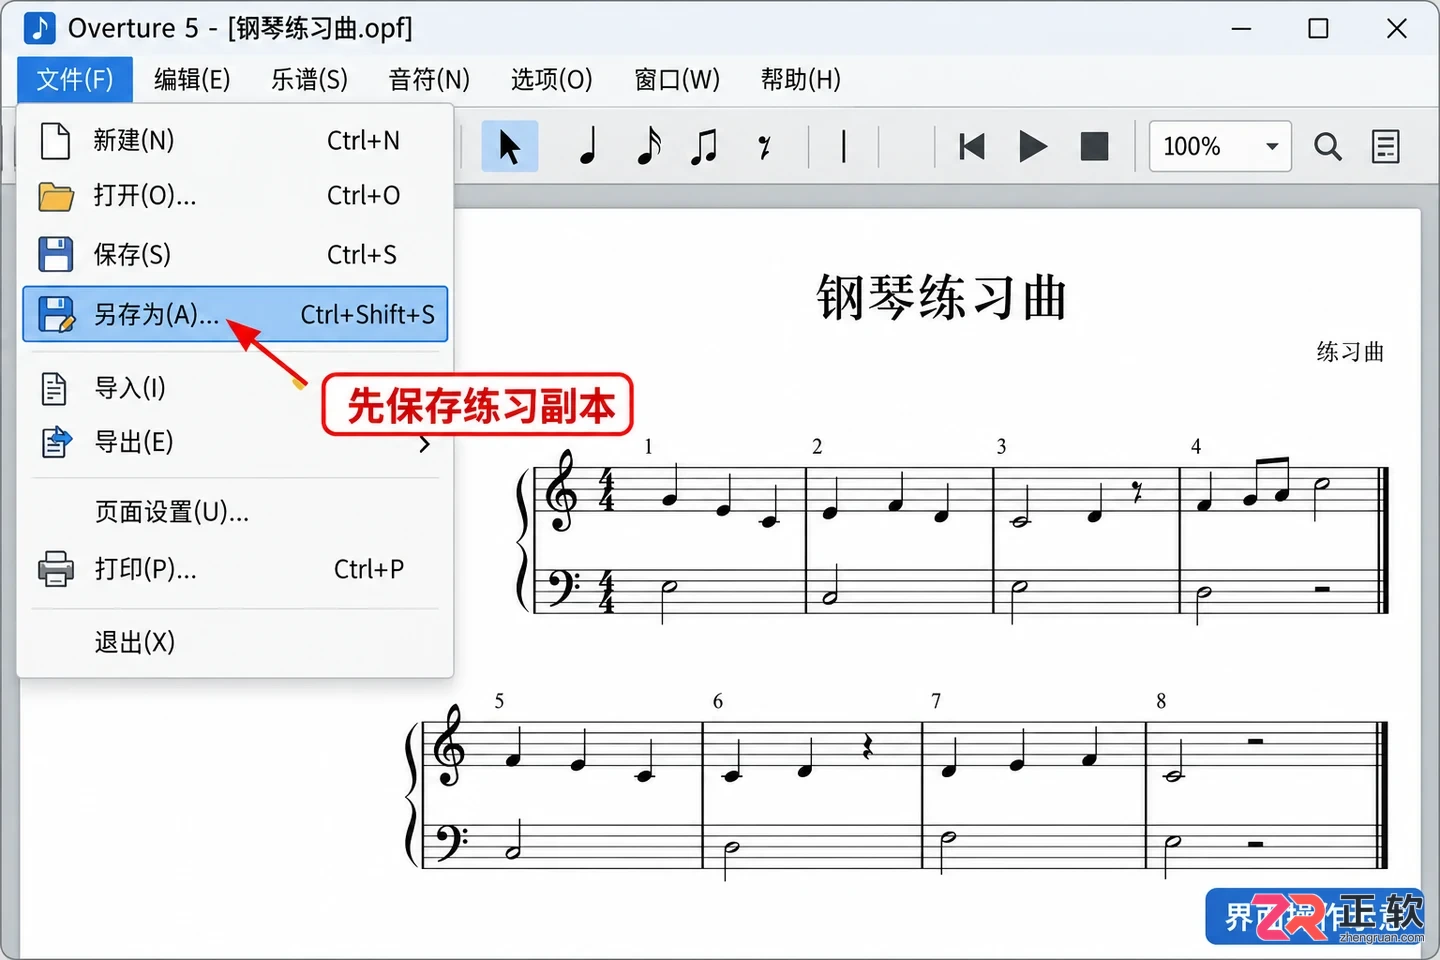Start score playback
Screen dimensions: 1440x960
pyautogui.click(x=1033, y=147)
